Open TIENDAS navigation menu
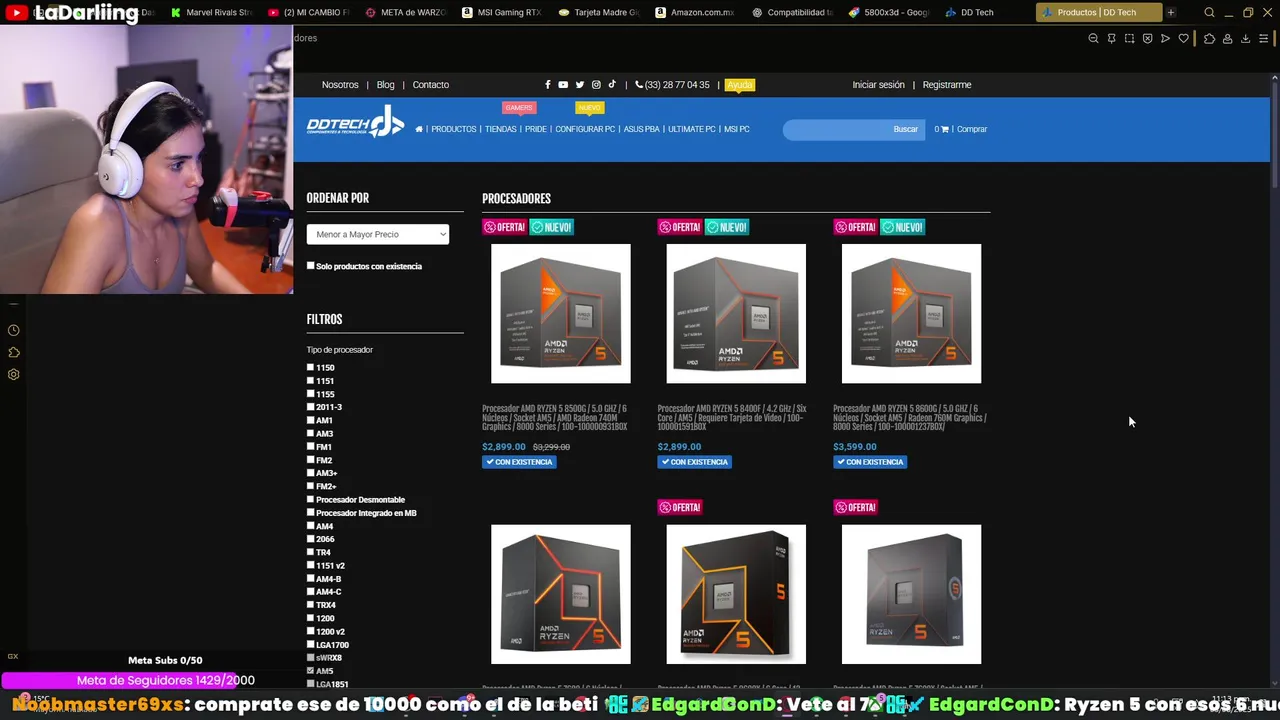1280x720 pixels. tap(501, 129)
